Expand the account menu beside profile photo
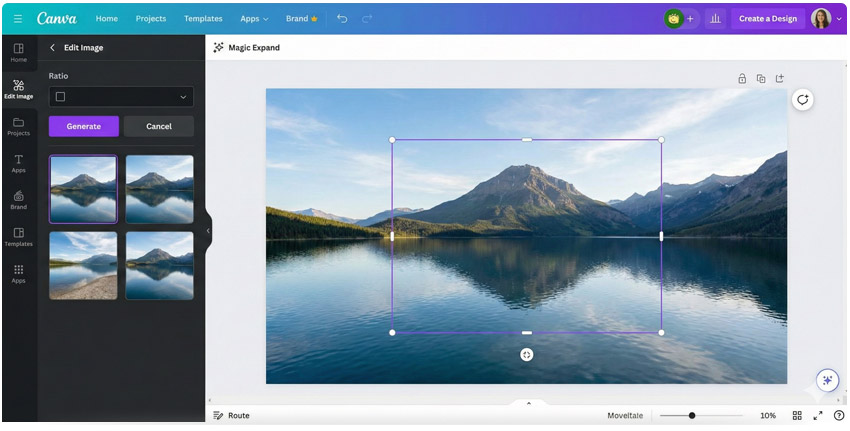 point(839,18)
